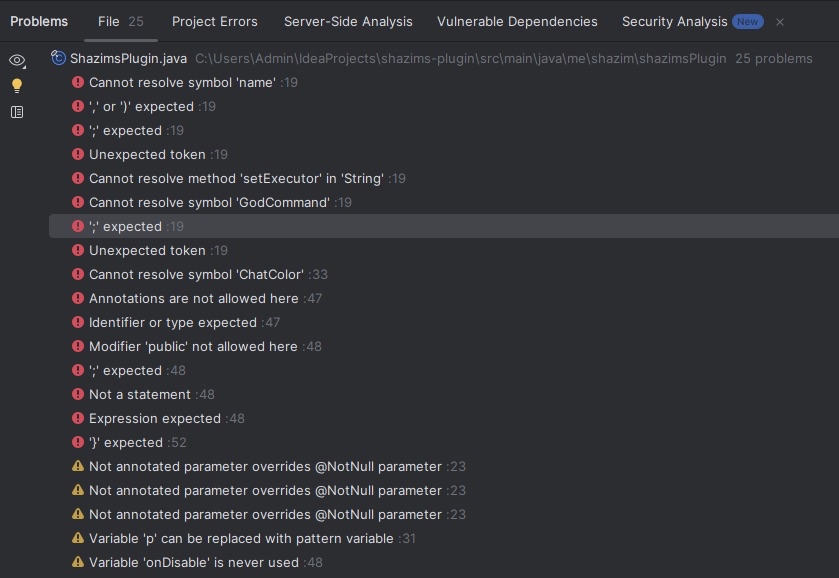Select "Cannot resolve symbol 'ChatColor'" error row
839x578 pixels.
coord(196,274)
